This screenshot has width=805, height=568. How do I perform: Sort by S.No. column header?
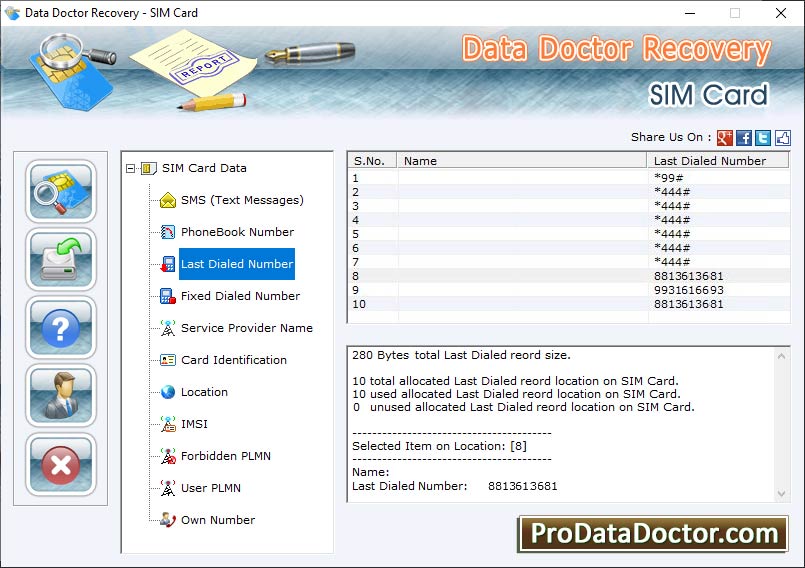372,161
